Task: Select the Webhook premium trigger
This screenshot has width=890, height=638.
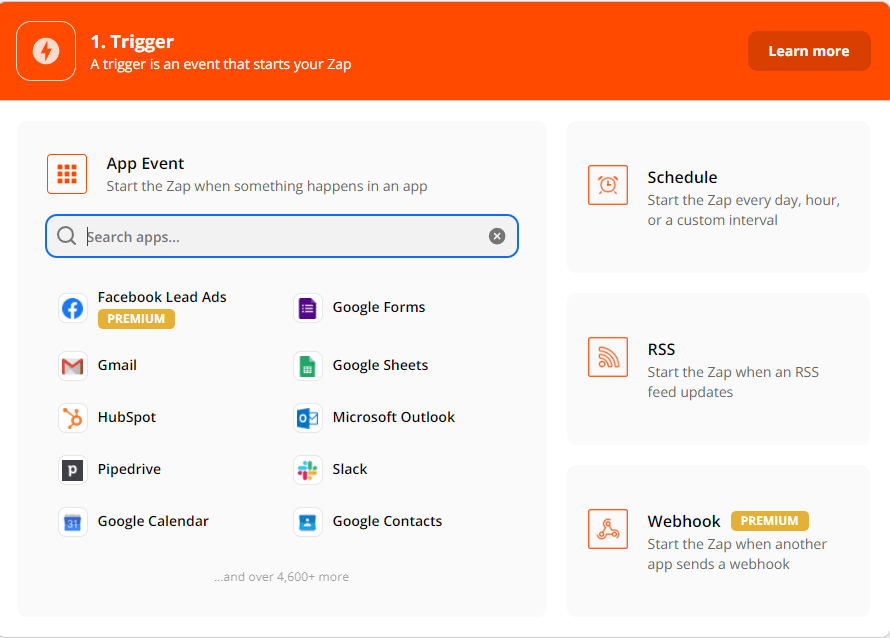Action: (x=718, y=541)
